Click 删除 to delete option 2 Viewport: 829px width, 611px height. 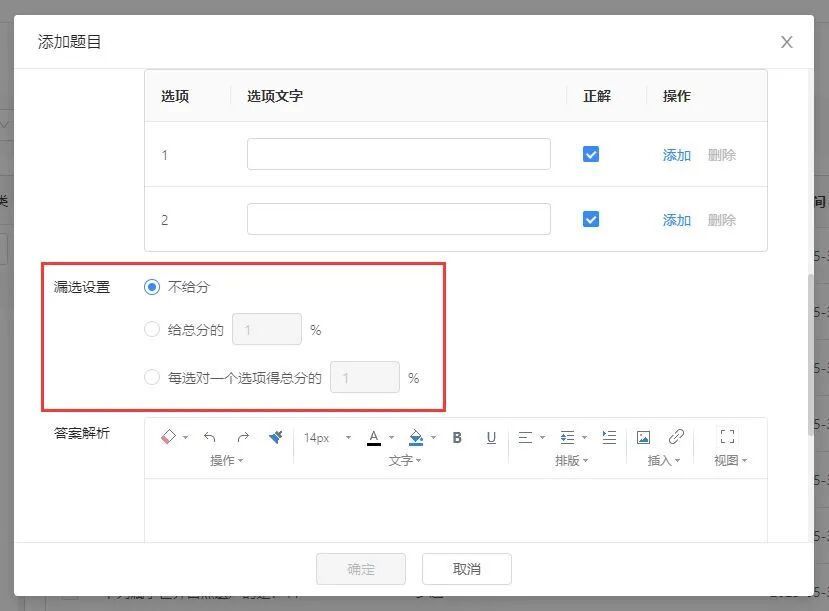click(x=723, y=219)
